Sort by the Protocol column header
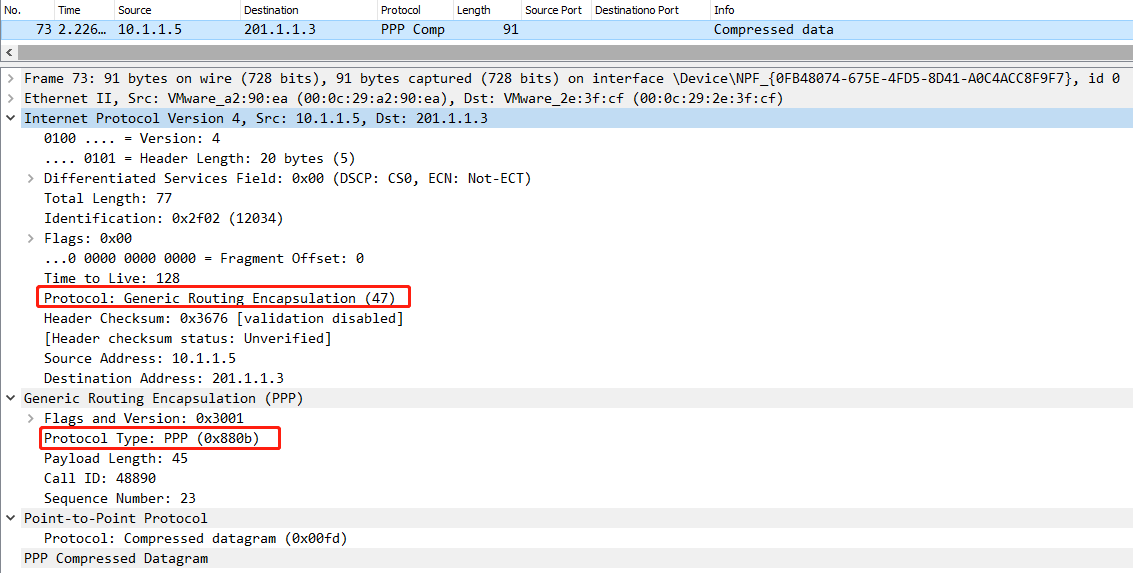1133x573 pixels. coord(400,10)
